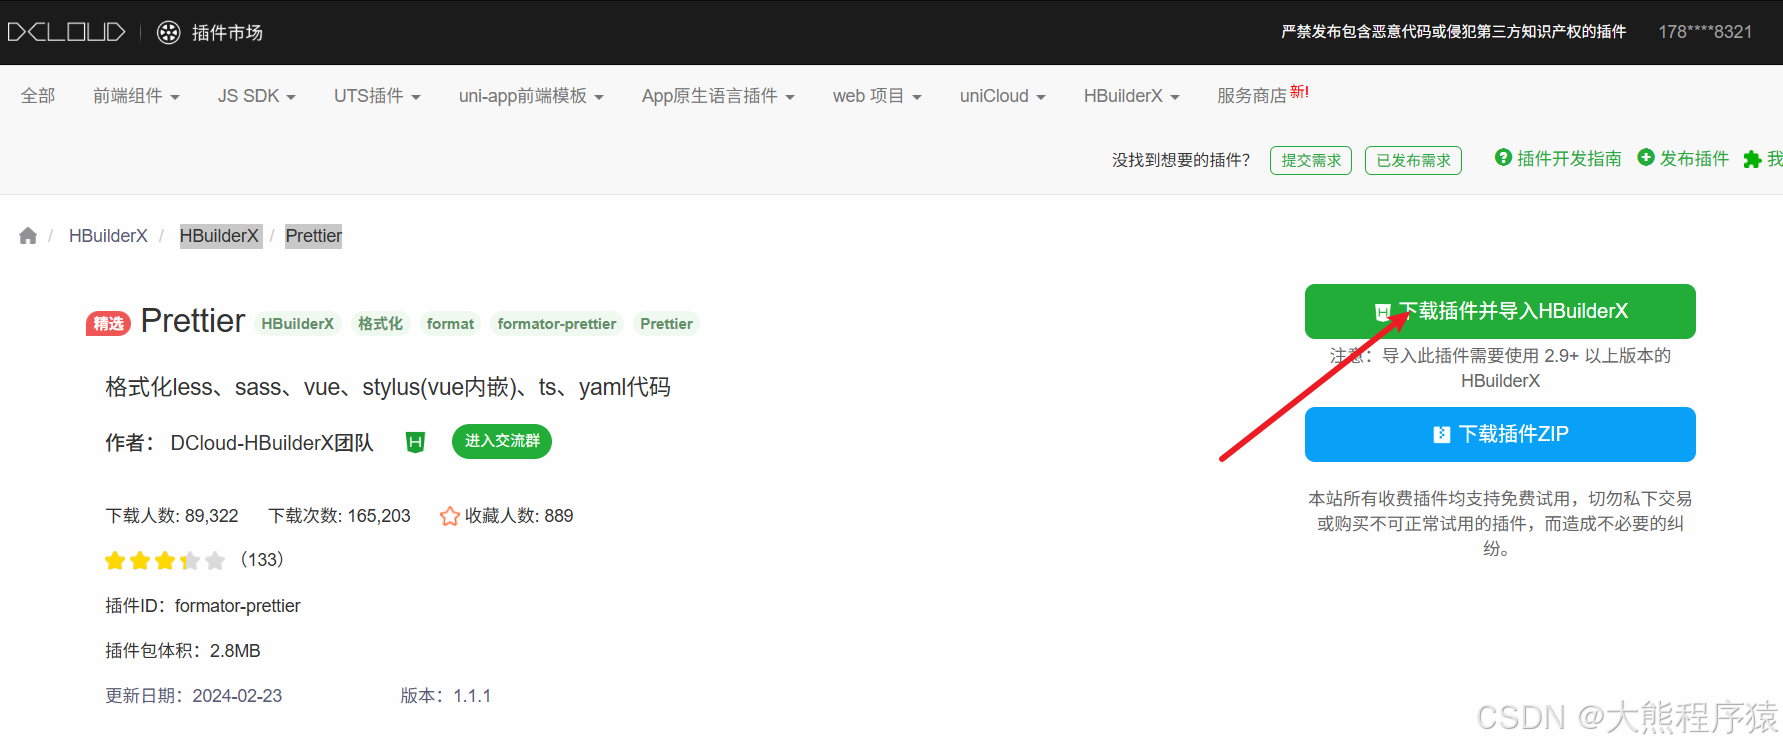Click the Prettier breadcrumb item
This screenshot has height=747, width=1783.
pyautogui.click(x=314, y=236)
